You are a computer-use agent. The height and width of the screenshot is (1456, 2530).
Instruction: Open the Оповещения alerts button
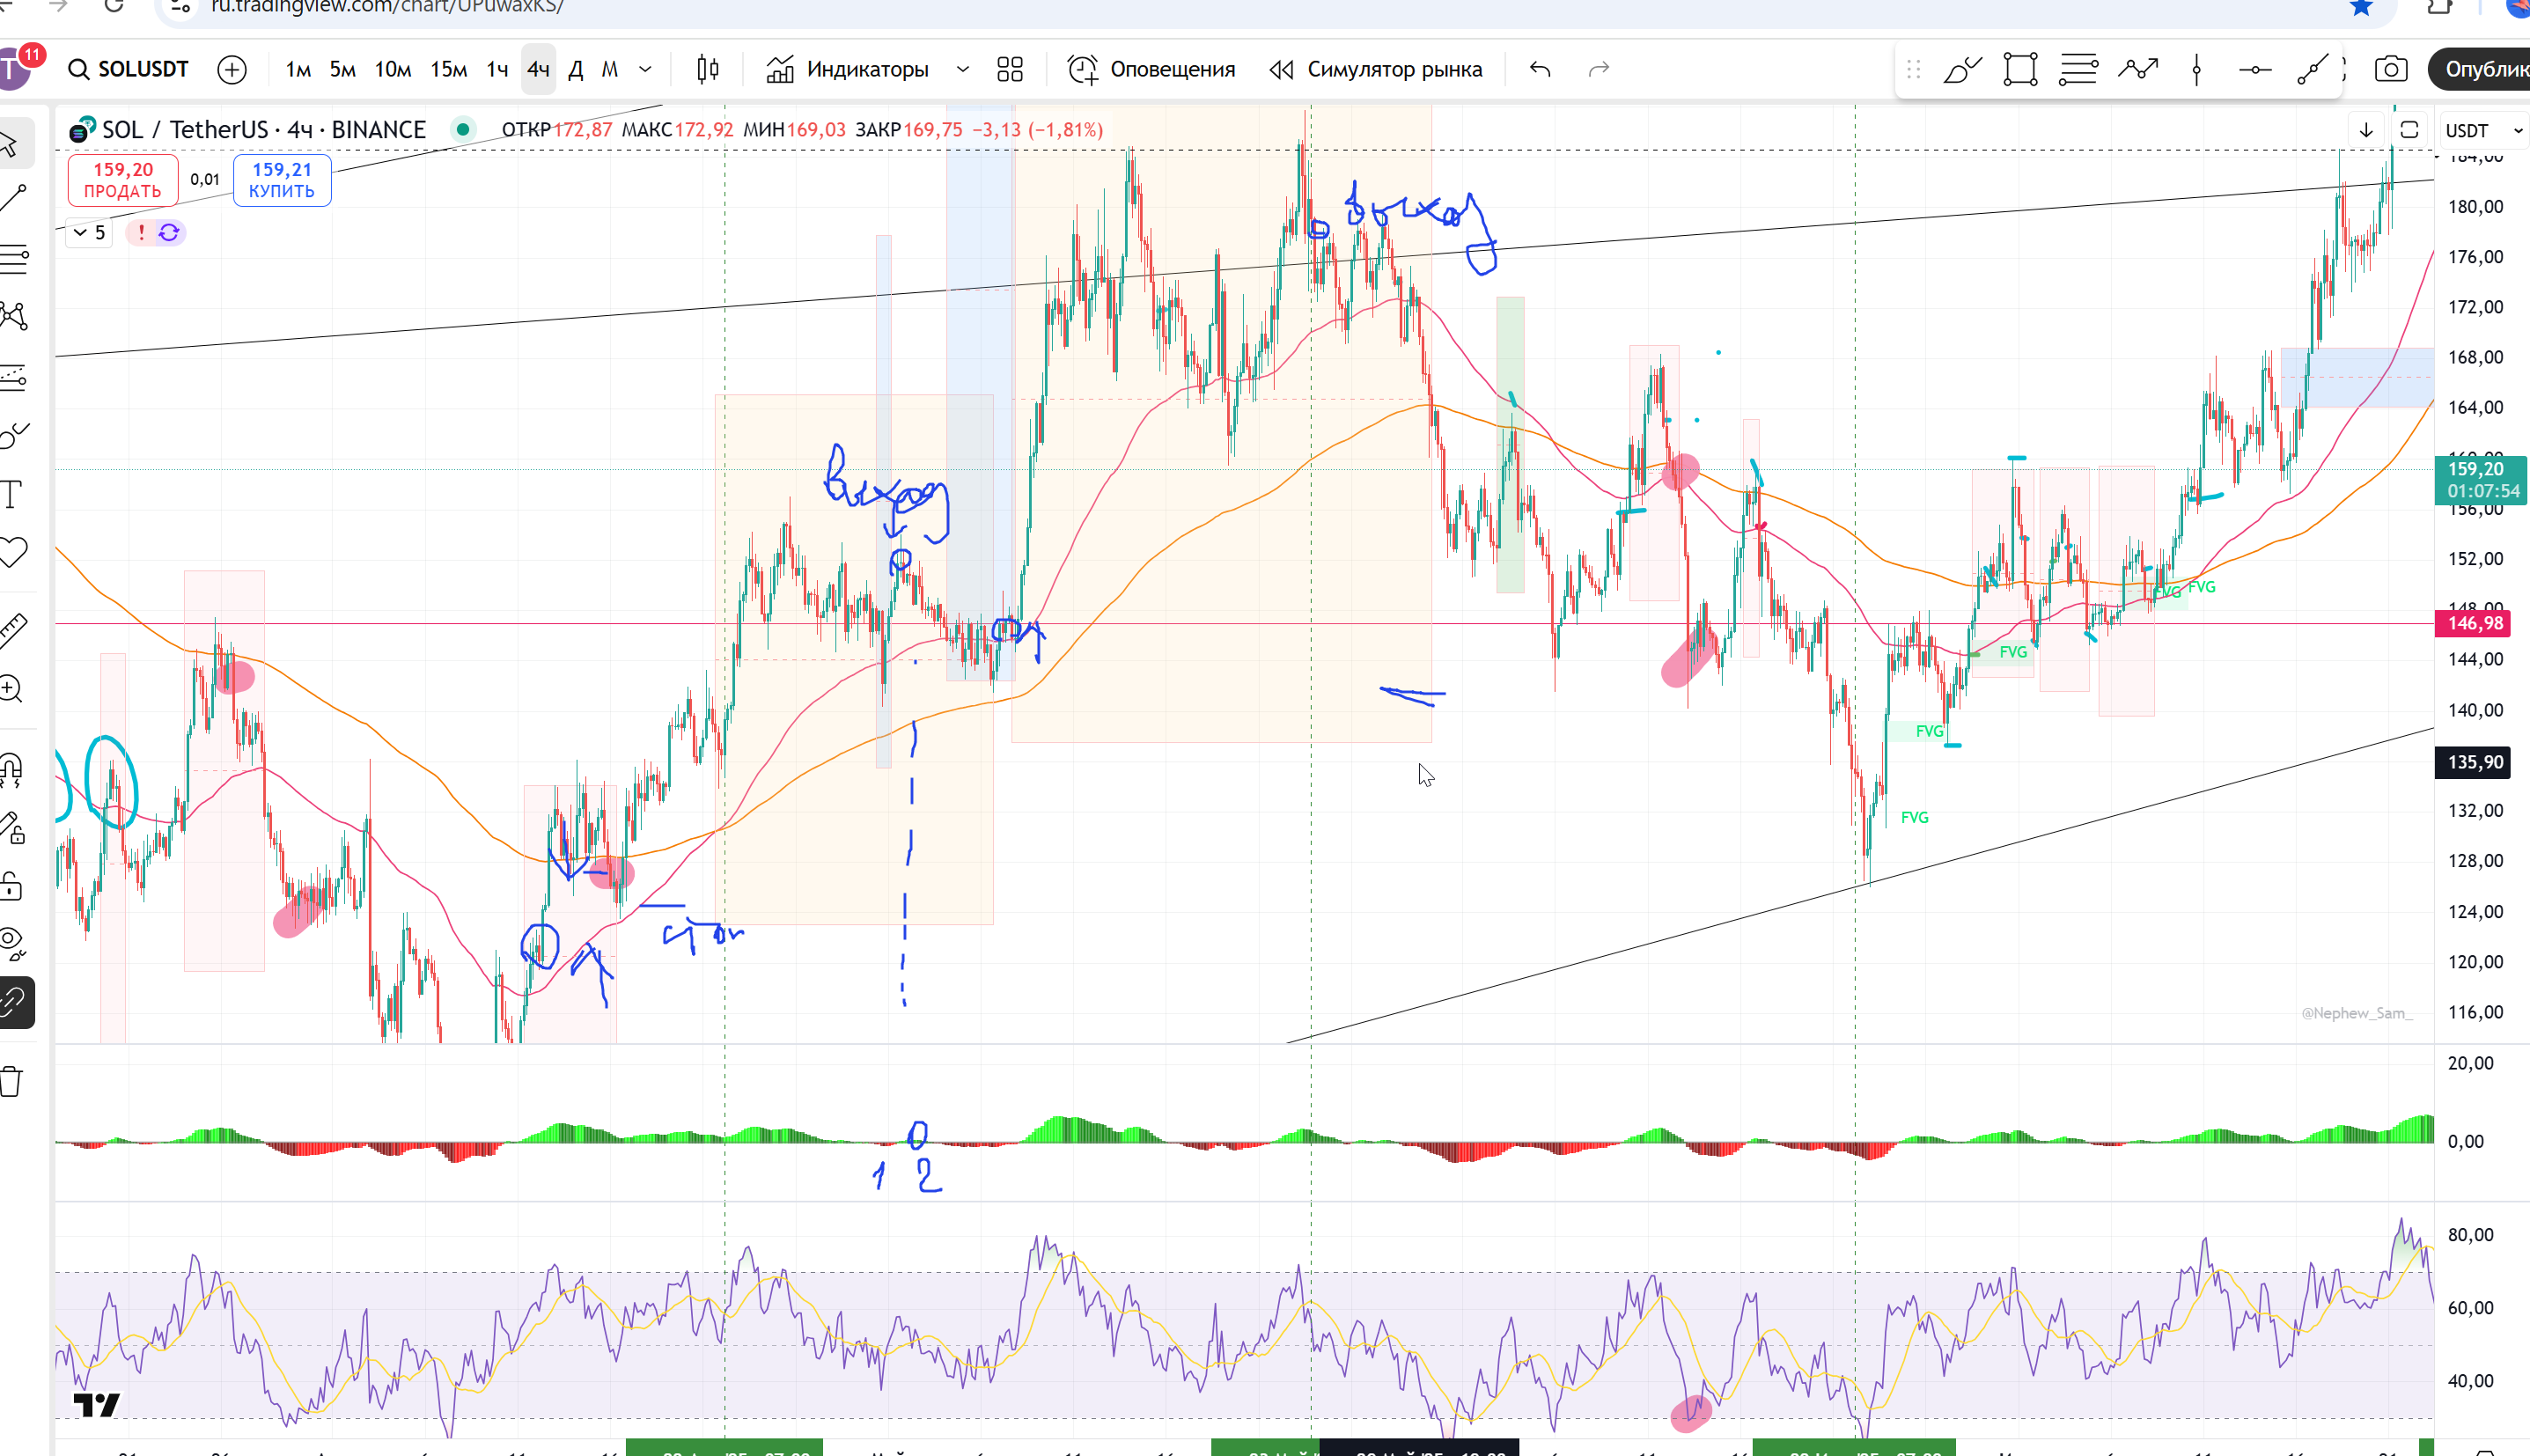(x=1151, y=69)
